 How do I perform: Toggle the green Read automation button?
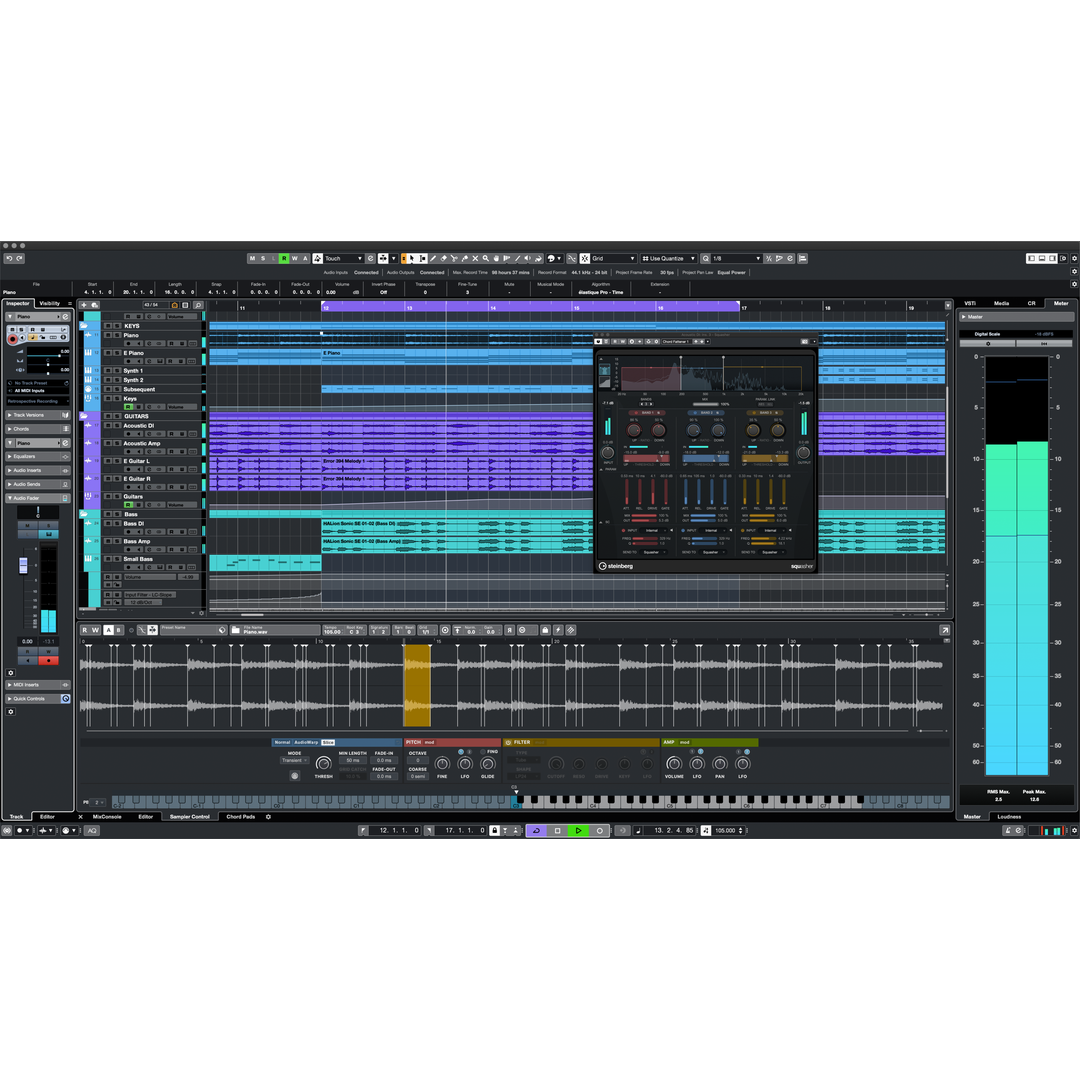pos(284,258)
